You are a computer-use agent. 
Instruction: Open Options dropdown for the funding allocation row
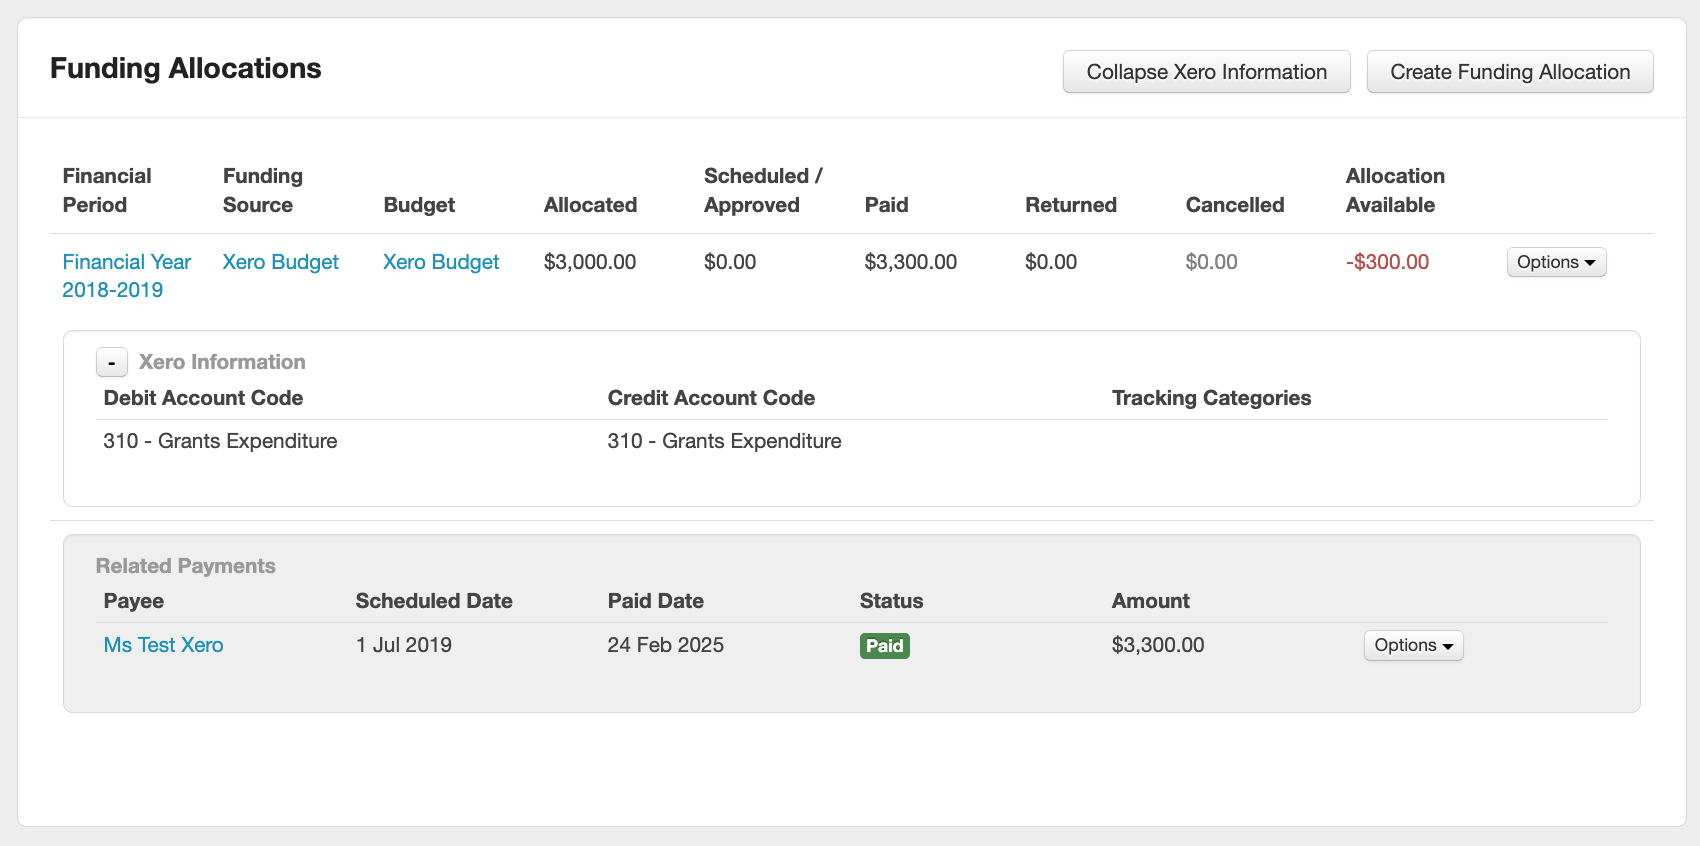(x=1555, y=262)
